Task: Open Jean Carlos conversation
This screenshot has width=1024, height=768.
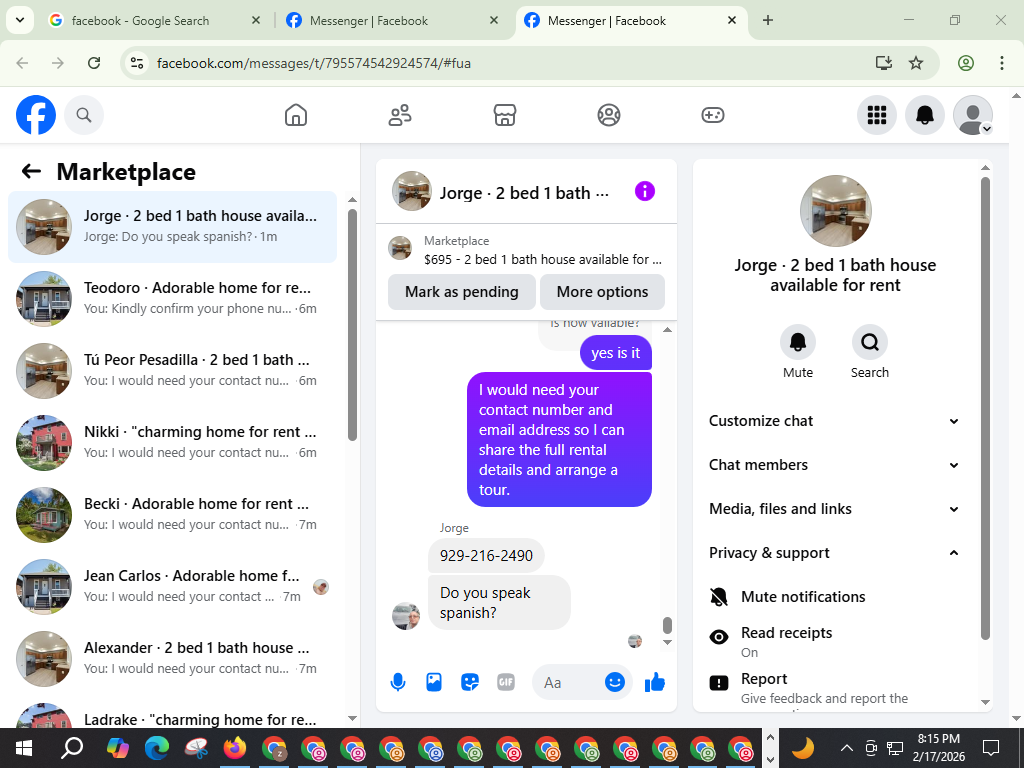Action: point(172,586)
